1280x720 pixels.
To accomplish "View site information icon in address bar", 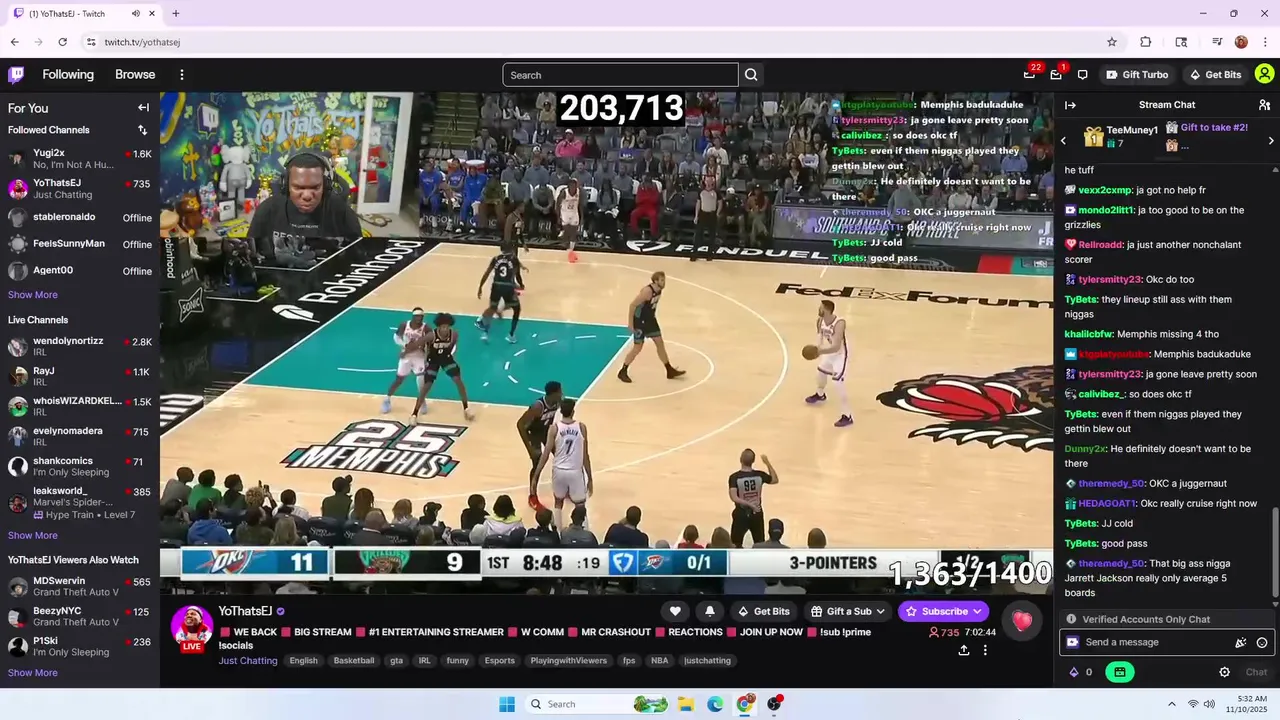I will click(x=91, y=42).
